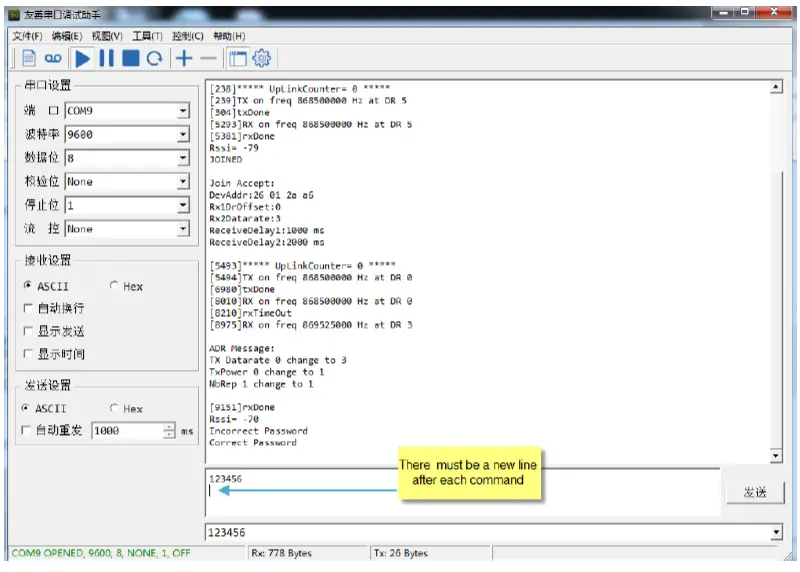Viewport: 800px width, 572px height.
Task: Expand the 校验位 None dropdown
Action: 182,182
